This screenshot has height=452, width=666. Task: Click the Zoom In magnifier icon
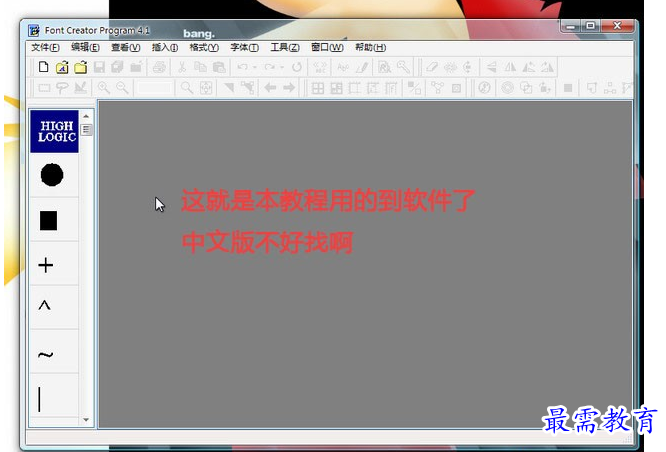(x=104, y=88)
